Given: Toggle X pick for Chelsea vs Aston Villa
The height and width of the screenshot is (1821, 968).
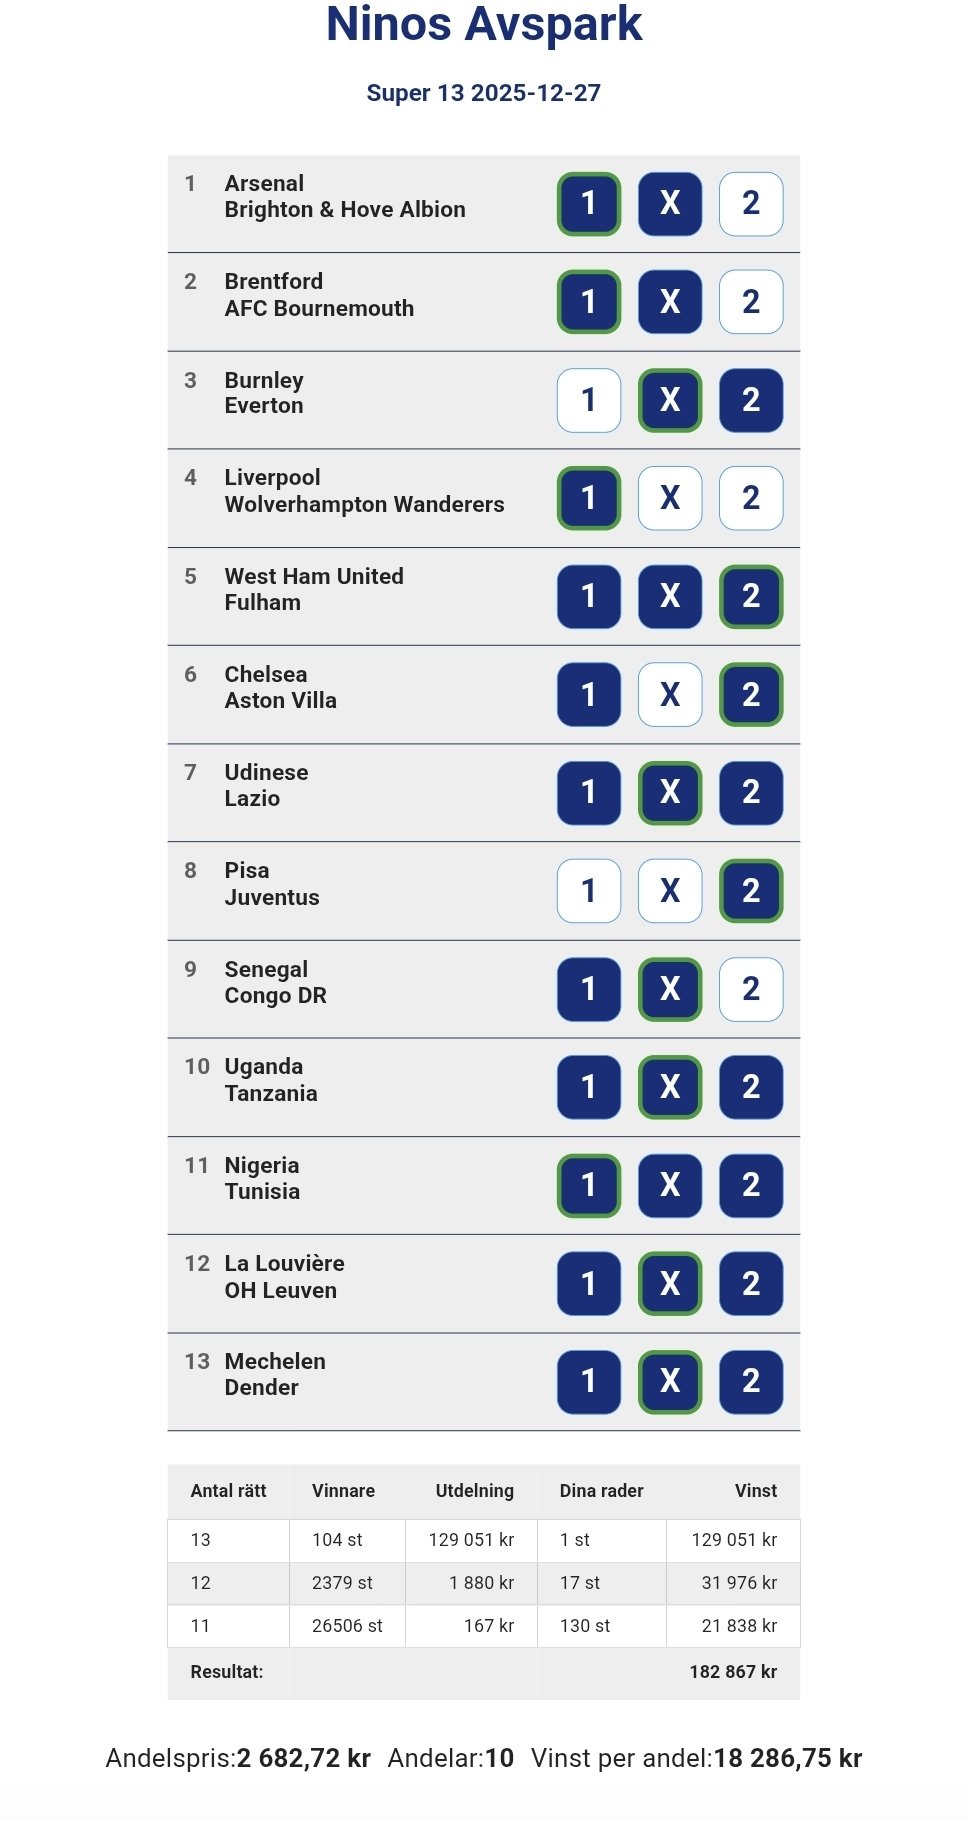Looking at the screenshot, I should 670,695.
